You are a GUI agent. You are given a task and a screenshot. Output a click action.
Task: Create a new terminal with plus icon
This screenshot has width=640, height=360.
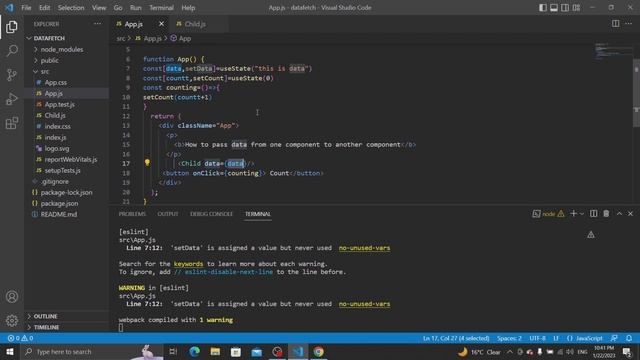pyautogui.click(x=573, y=213)
